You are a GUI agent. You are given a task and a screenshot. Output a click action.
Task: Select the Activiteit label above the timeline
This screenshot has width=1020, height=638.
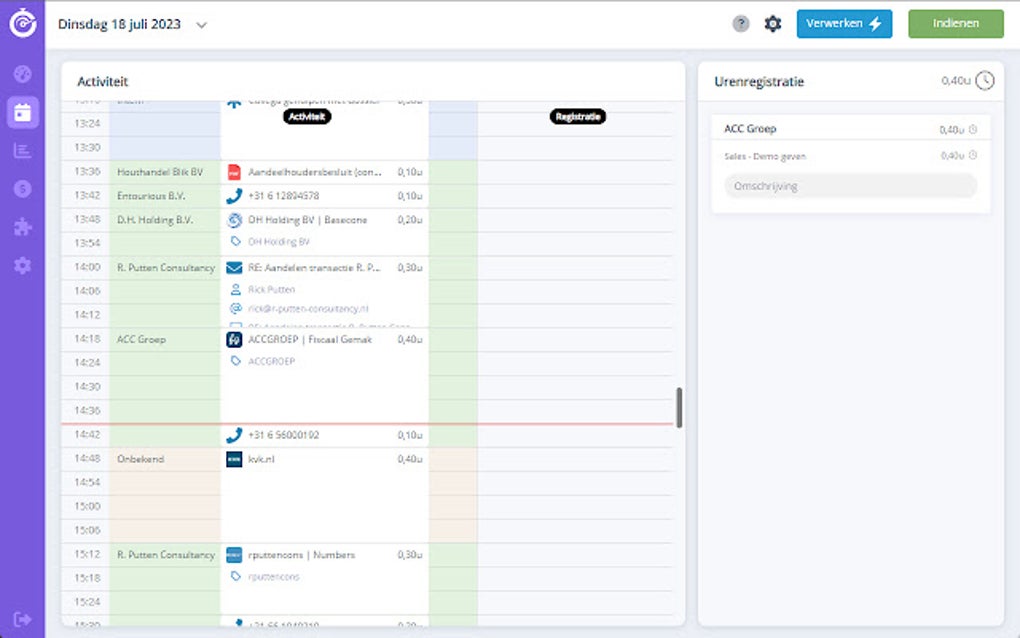pos(306,116)
